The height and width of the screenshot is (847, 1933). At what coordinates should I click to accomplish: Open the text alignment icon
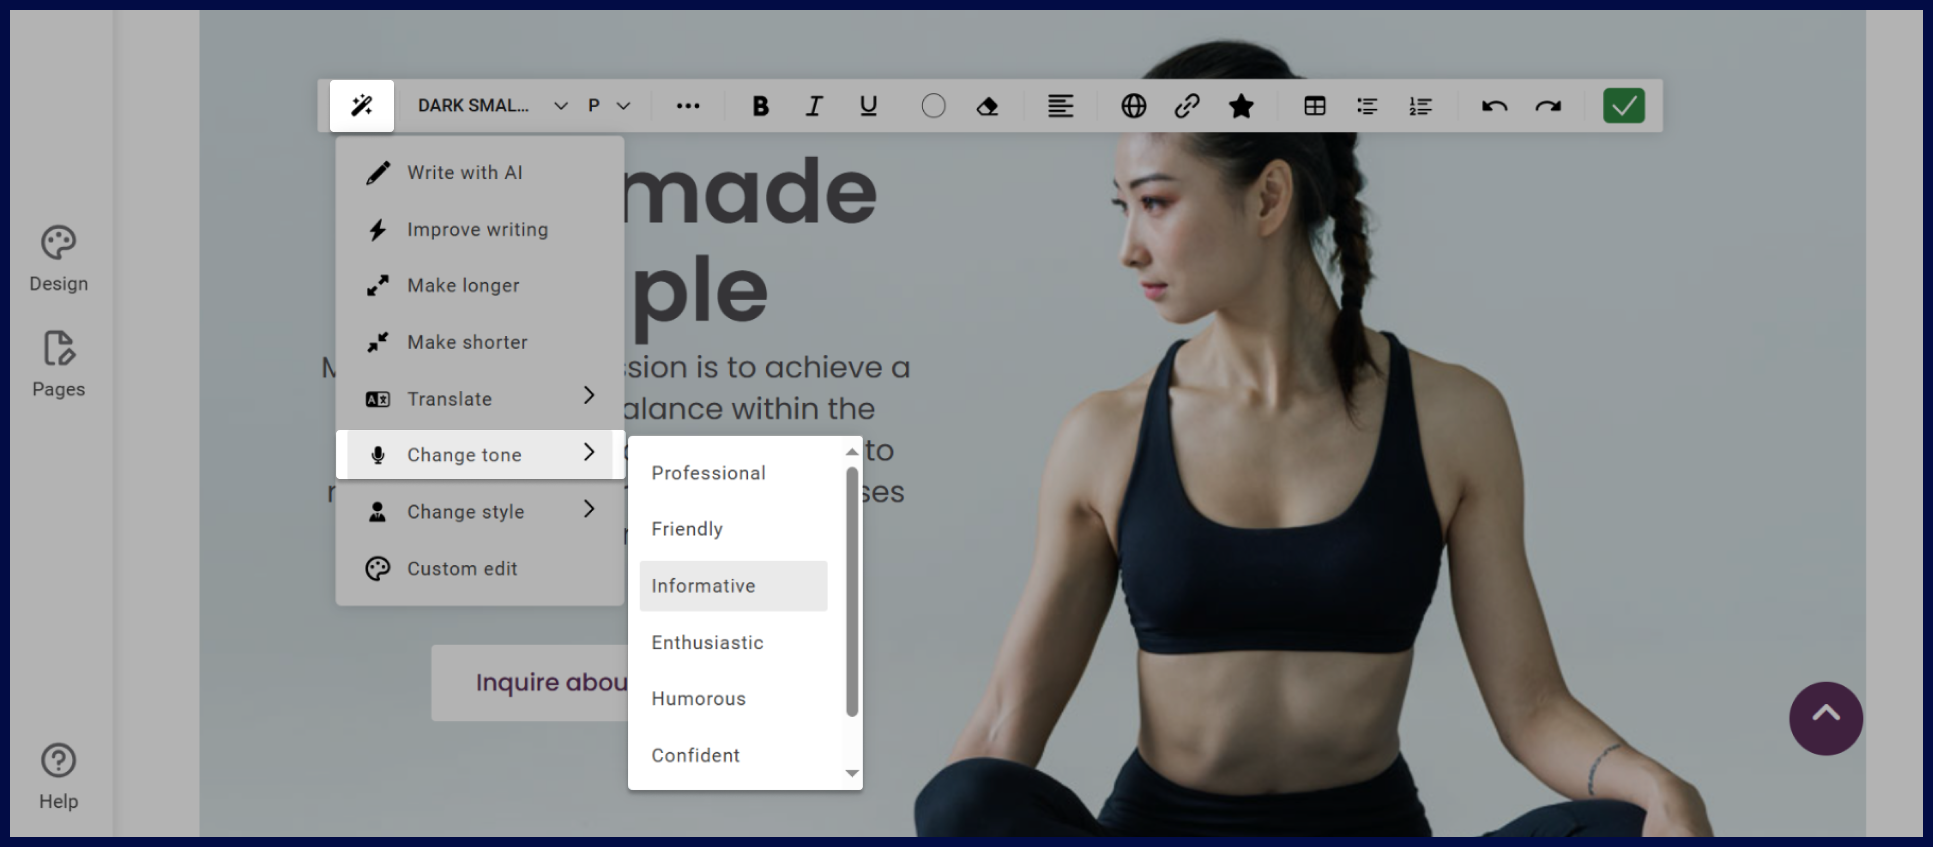pos(1060,105)
